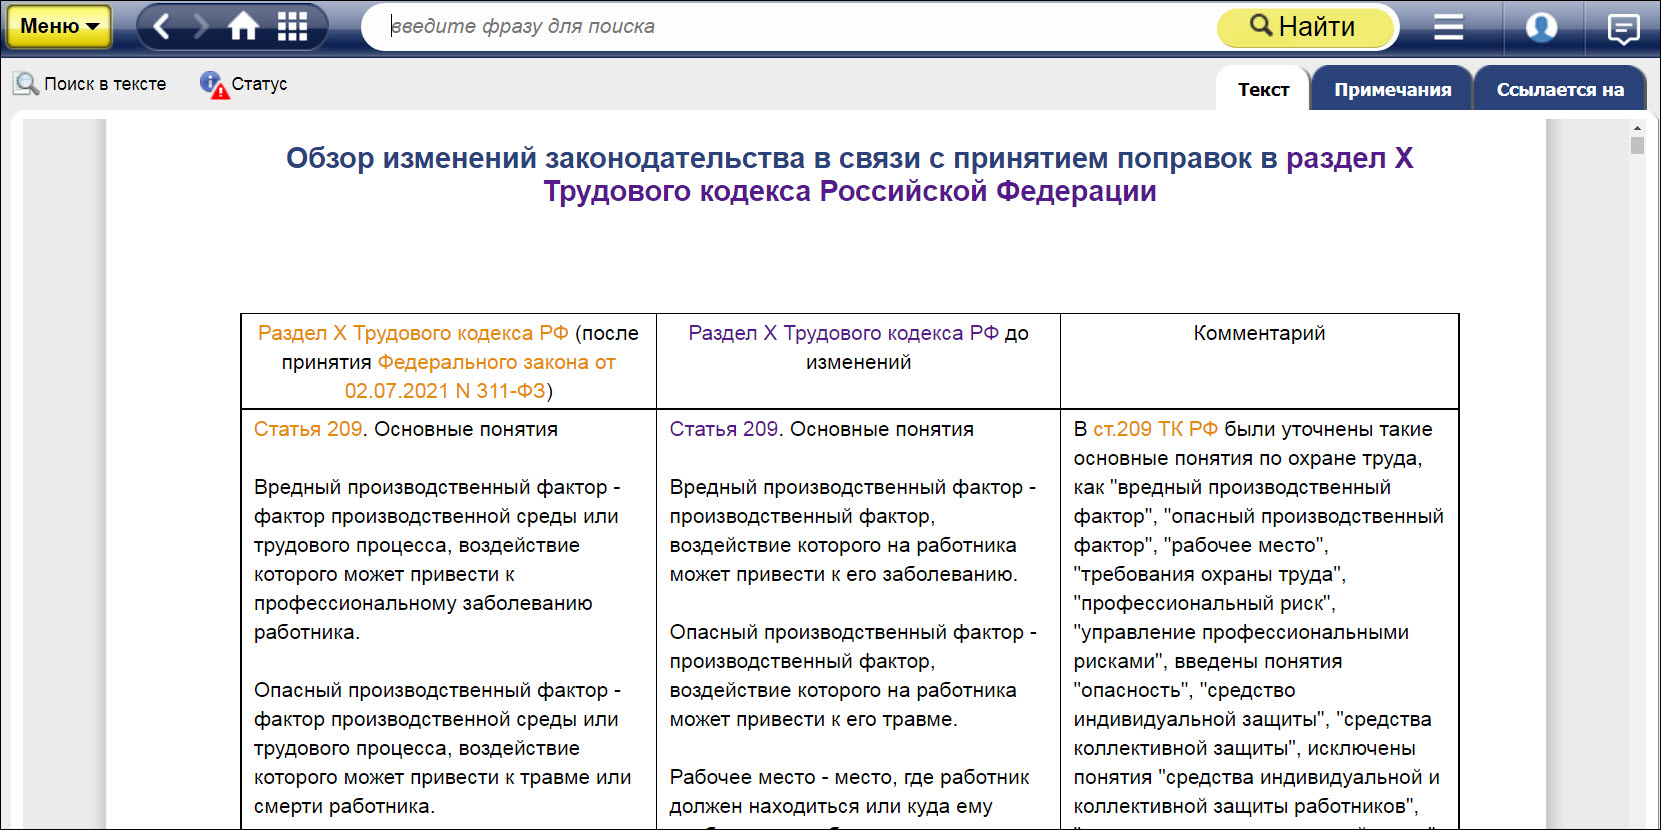This screenshot has height=830, width=1661.
Task: Open the user profile icon
Action: pyautogui.click(x=1541, y=27)
